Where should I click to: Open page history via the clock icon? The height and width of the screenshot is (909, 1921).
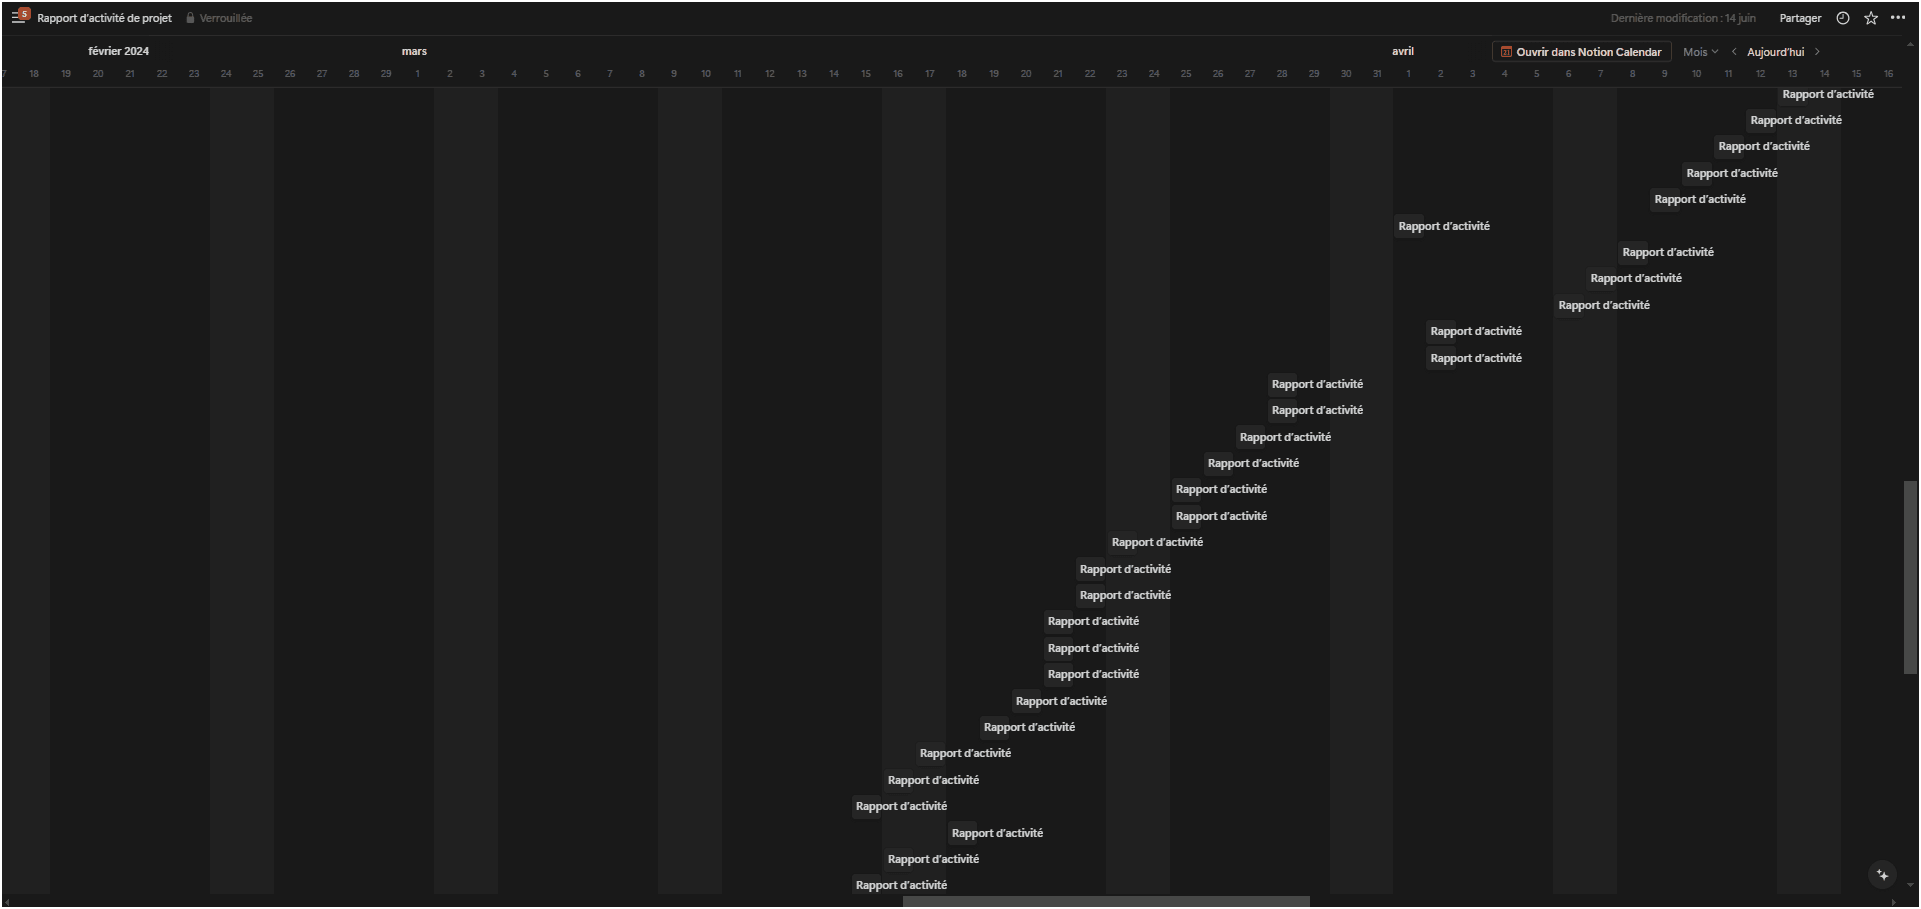(x=1843, y=18)
